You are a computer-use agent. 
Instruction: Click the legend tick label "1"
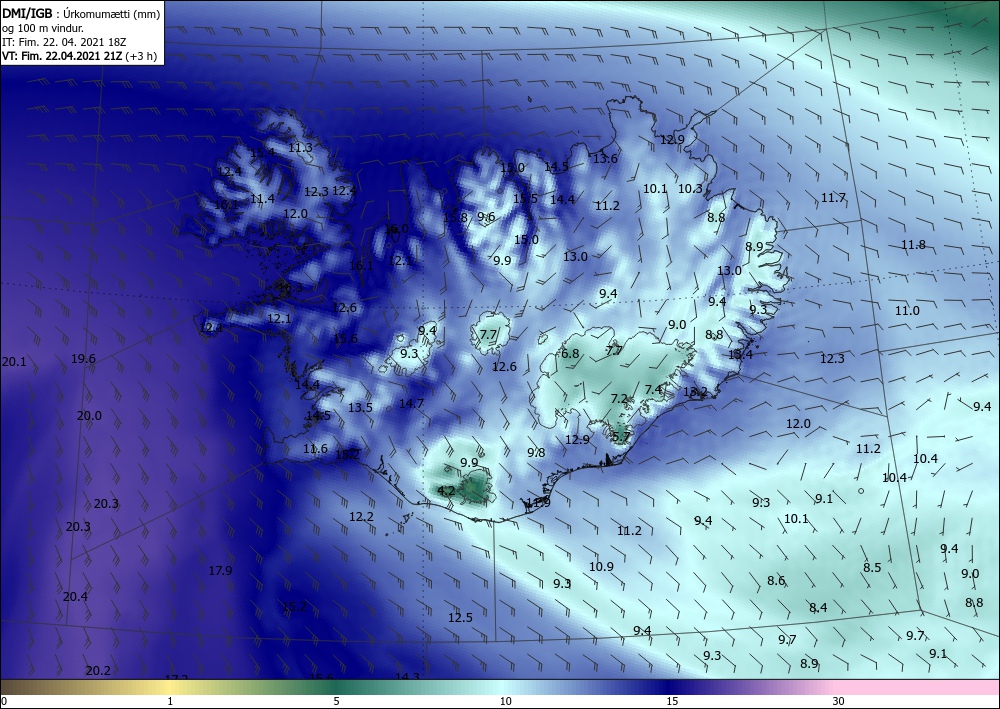[x=170, y=701]
